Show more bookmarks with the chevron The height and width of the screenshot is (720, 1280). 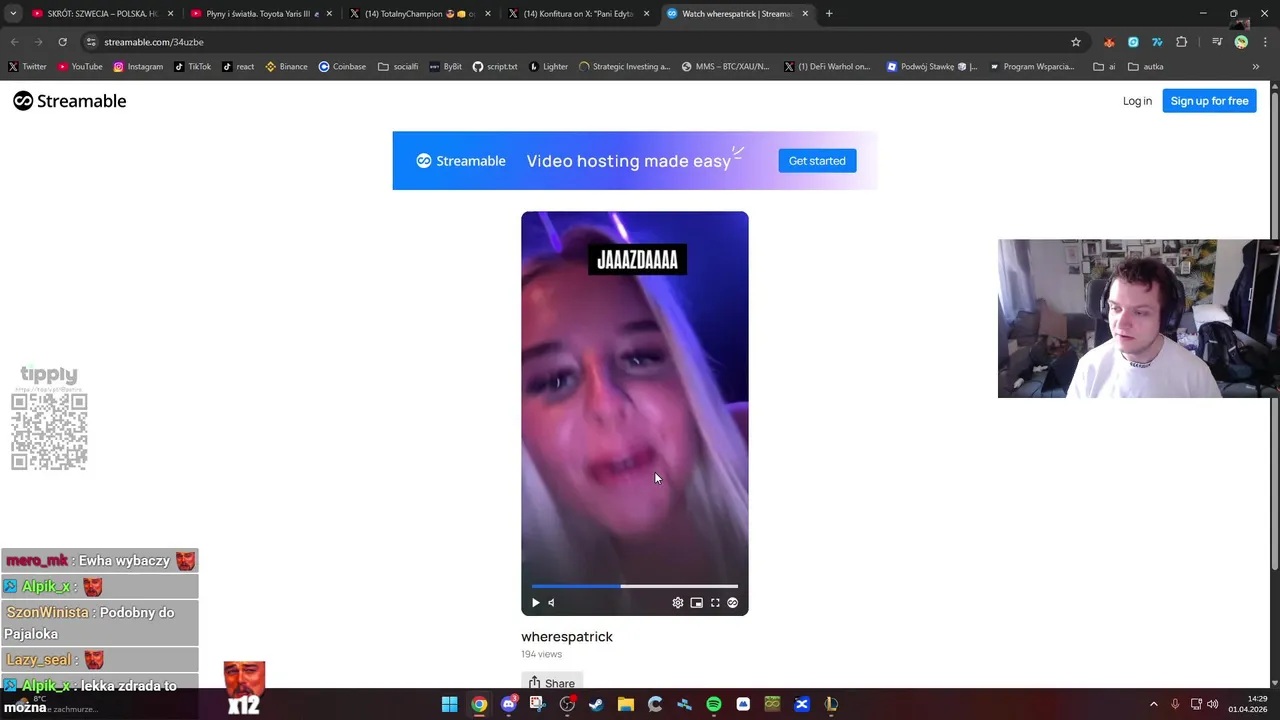tap(1256, 67)
